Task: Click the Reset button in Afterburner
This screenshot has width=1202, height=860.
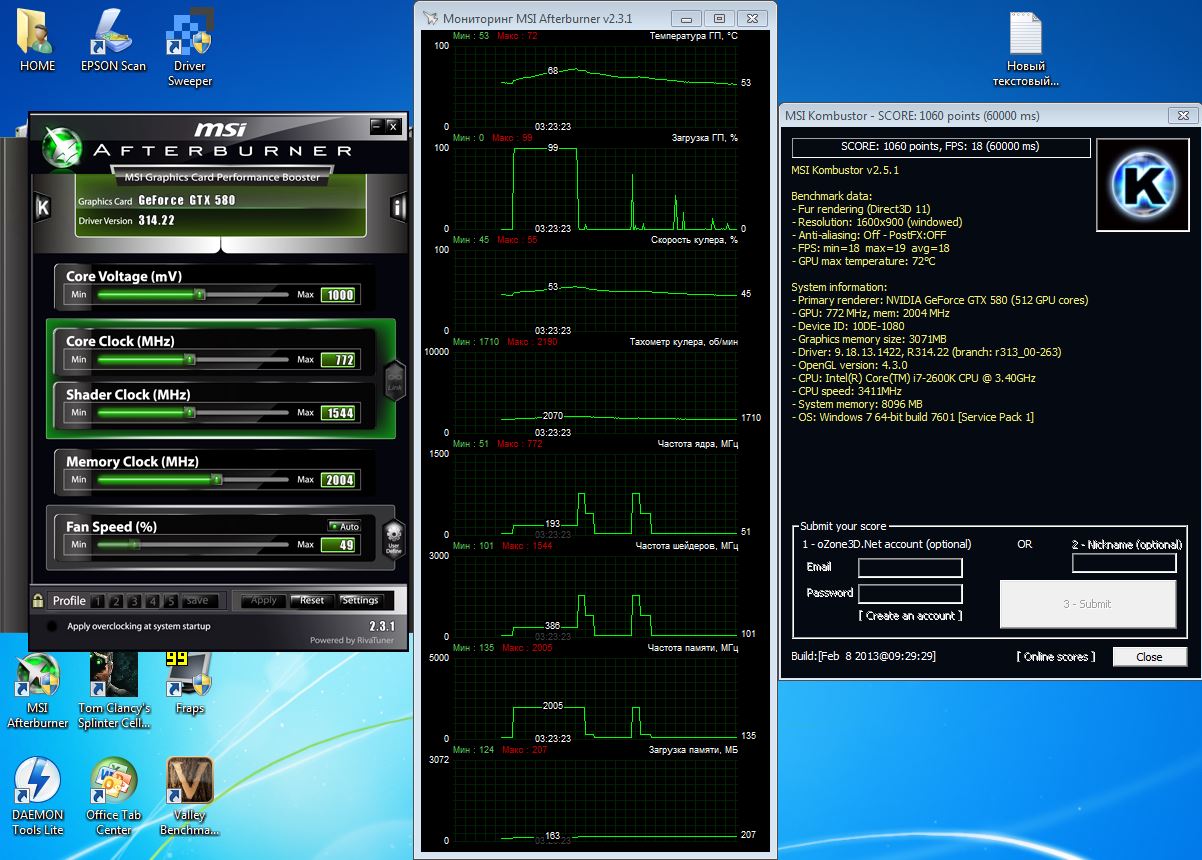Action: click(312, 601)
